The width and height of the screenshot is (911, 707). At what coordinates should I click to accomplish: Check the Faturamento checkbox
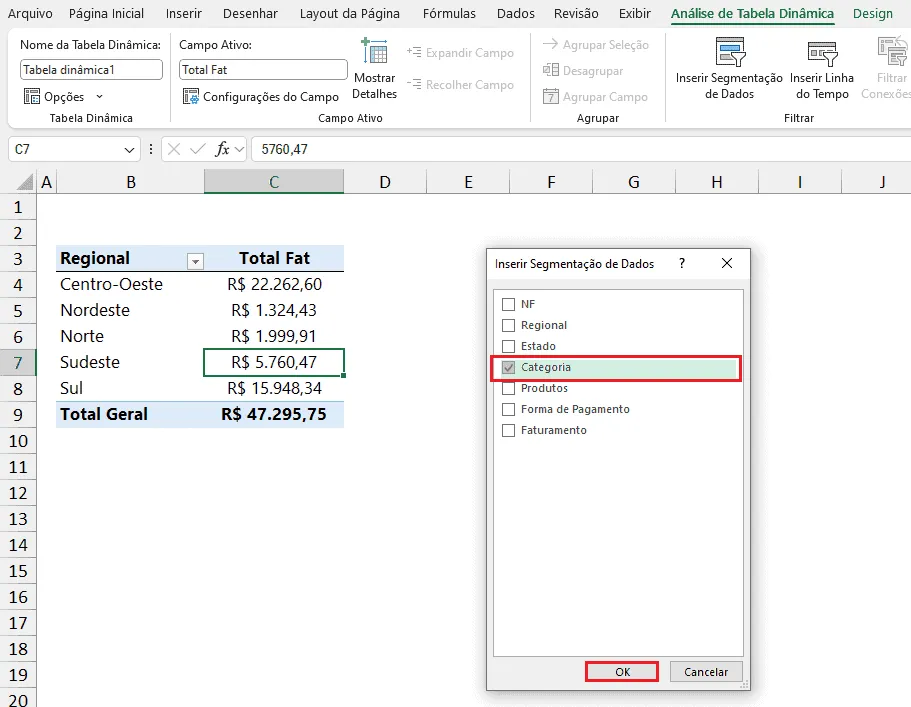pos(508,430)
